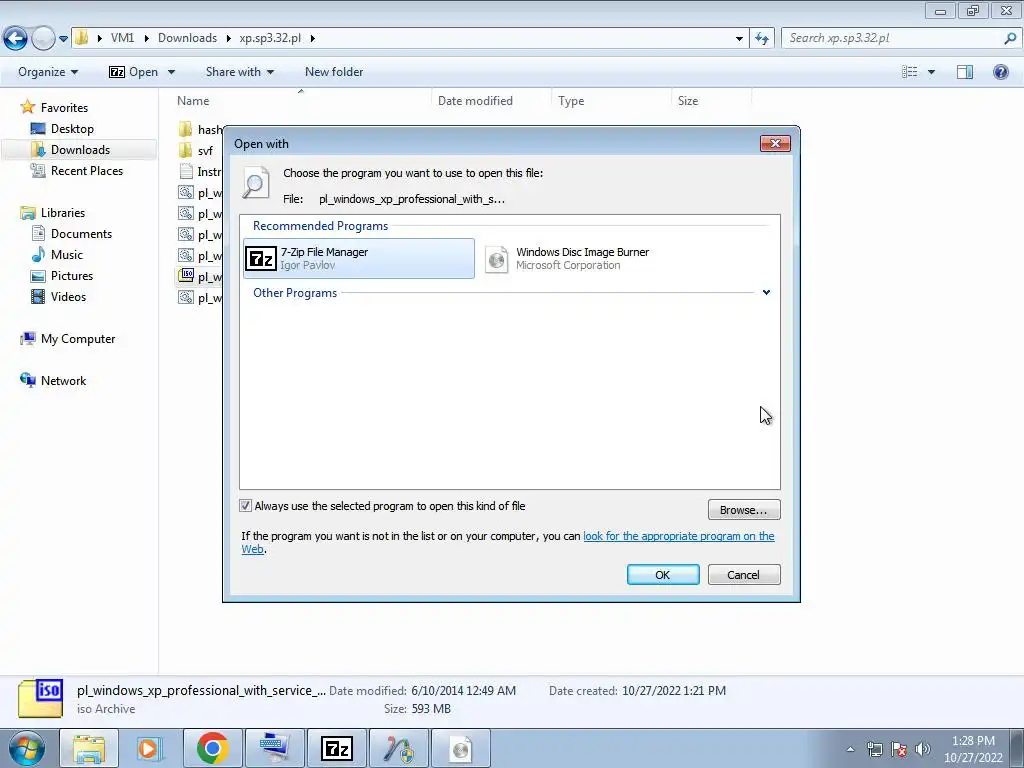Open the Windows Start button

pyautogui.click(x=26, y=748)
